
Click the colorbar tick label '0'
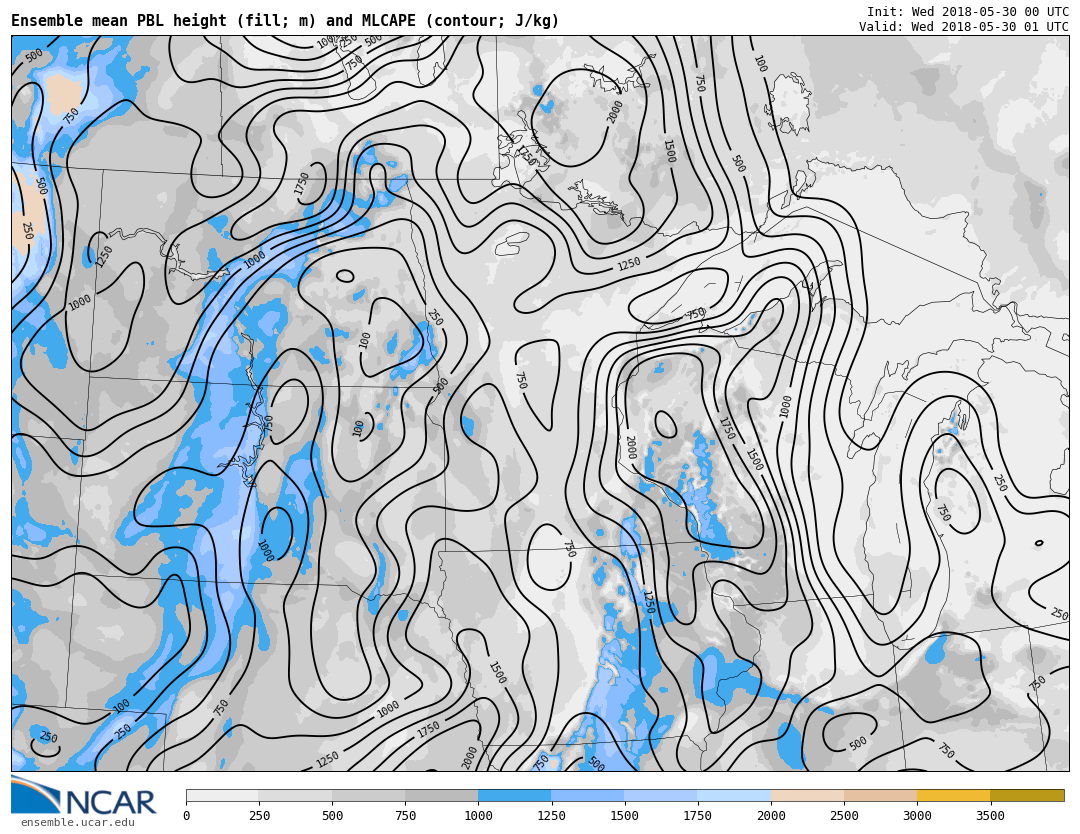[x=187, y=816]
